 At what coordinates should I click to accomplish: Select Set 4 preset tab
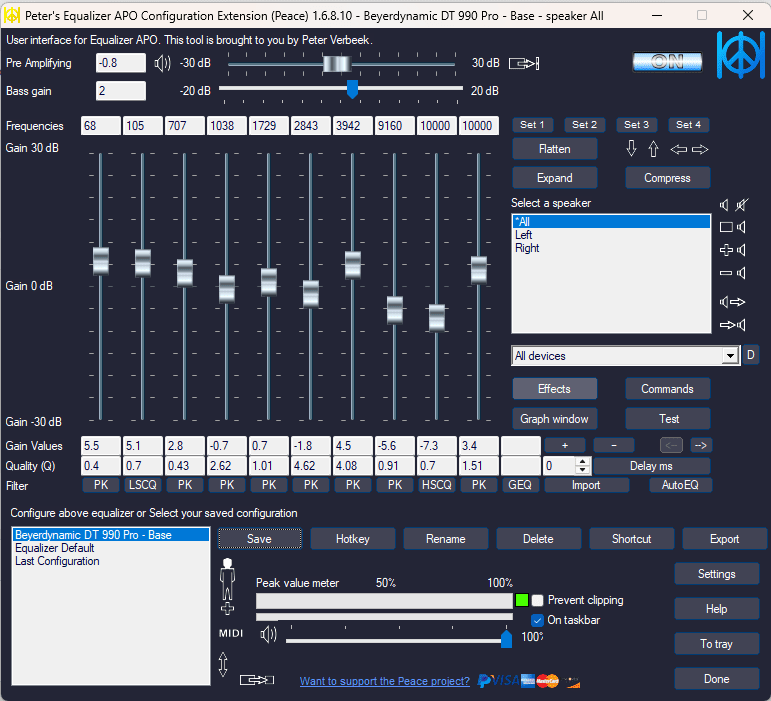[689, 125]
